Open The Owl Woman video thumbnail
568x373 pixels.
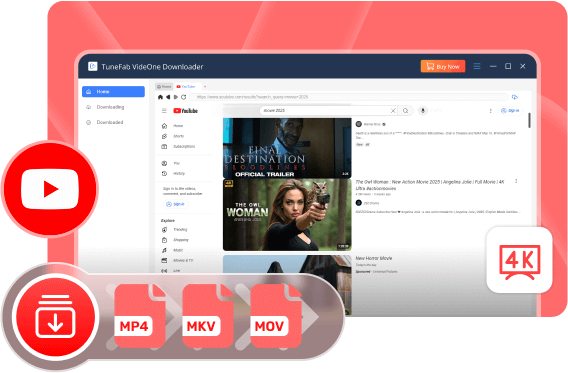287,215
